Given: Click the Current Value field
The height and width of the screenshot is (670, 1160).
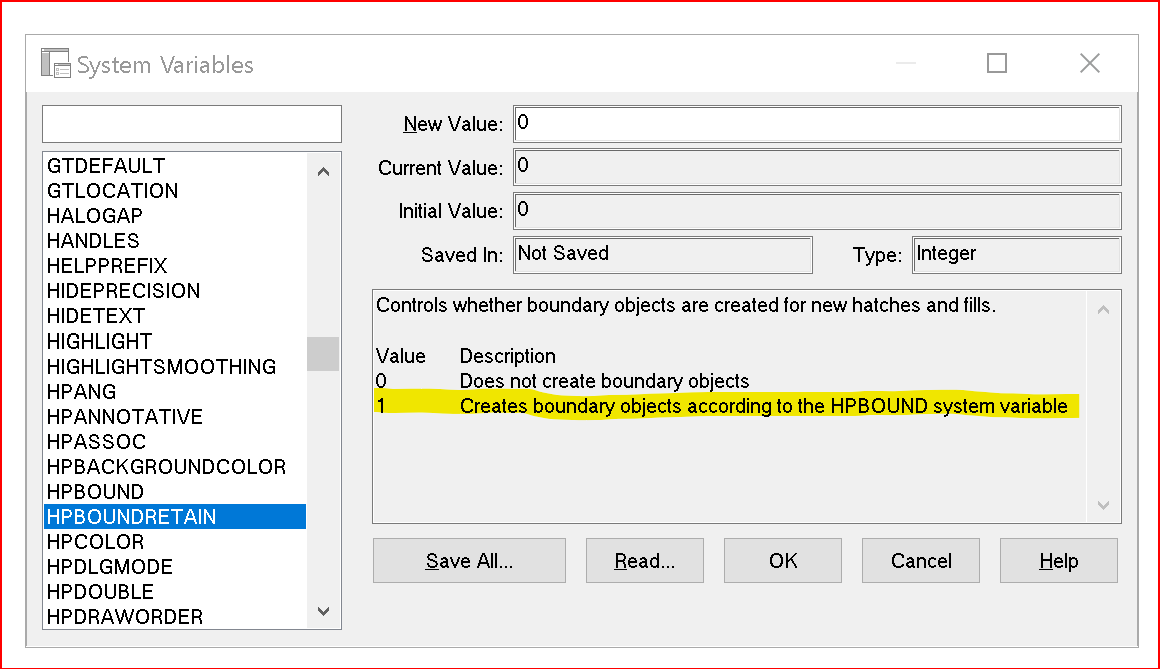Looking at the screenshot, I should pyautogui.click(x=817, y=167).
